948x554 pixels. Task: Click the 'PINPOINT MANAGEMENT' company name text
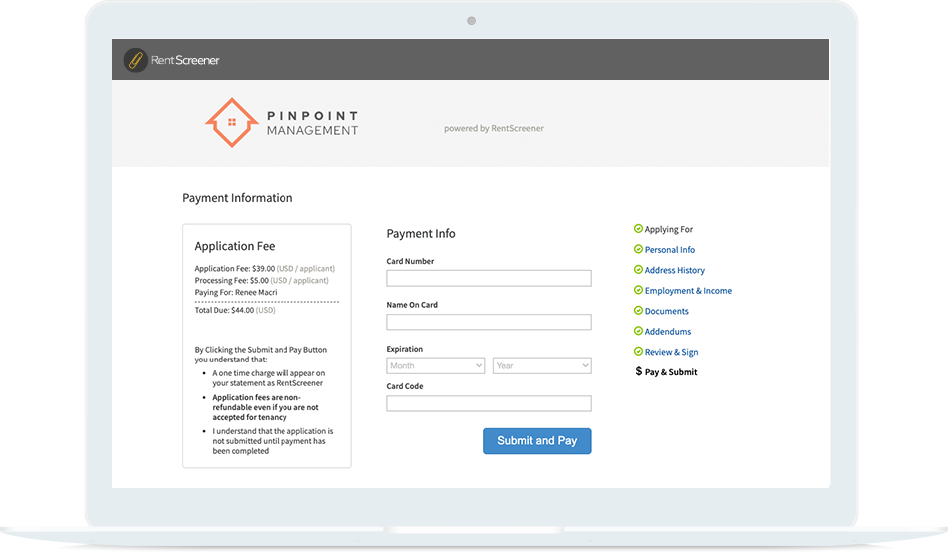(313, 123)
